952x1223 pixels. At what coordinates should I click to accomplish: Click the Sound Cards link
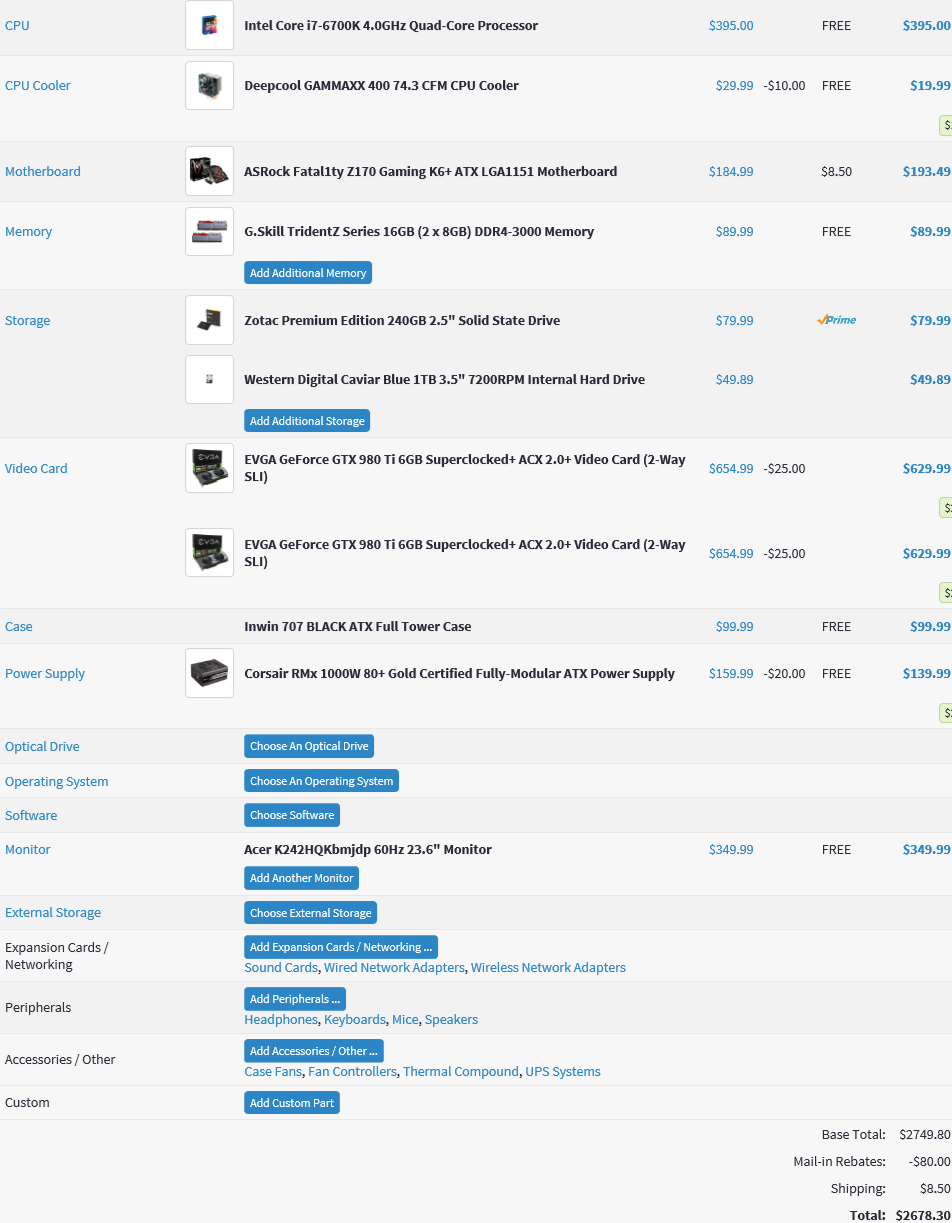coord(281,967)
